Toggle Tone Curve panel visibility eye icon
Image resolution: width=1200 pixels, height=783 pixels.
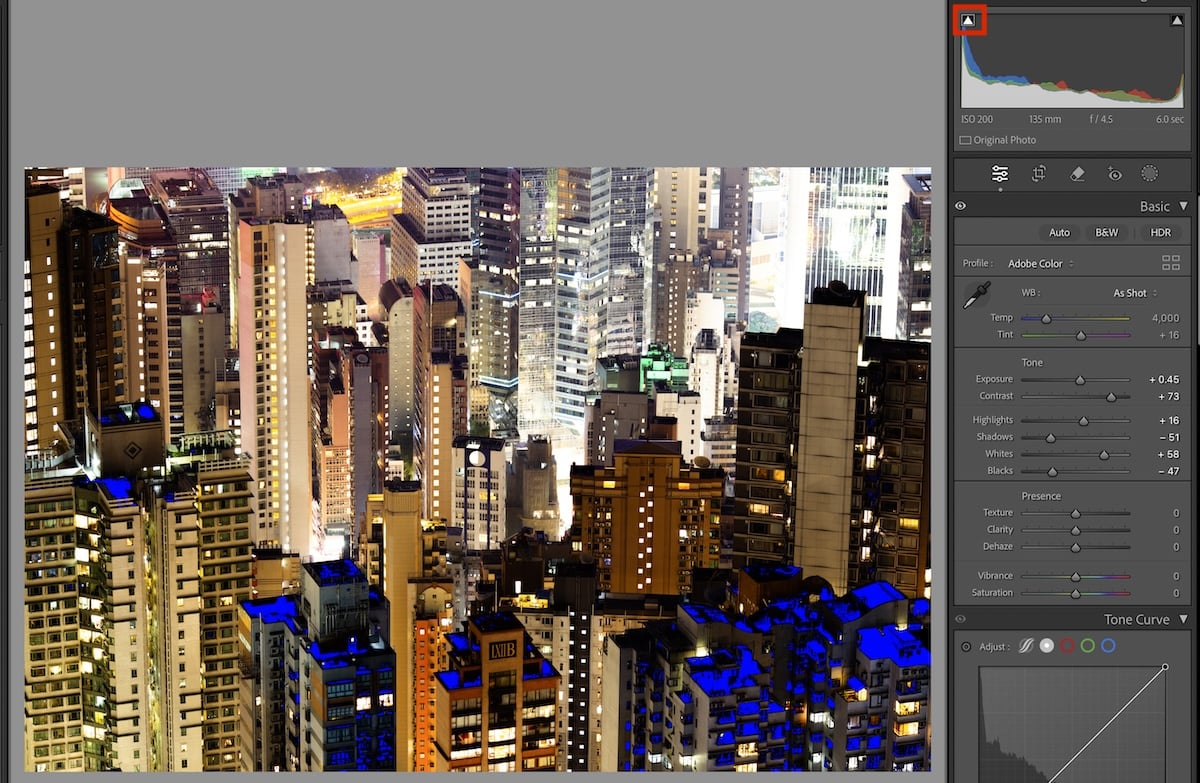(x=960, y=619)
